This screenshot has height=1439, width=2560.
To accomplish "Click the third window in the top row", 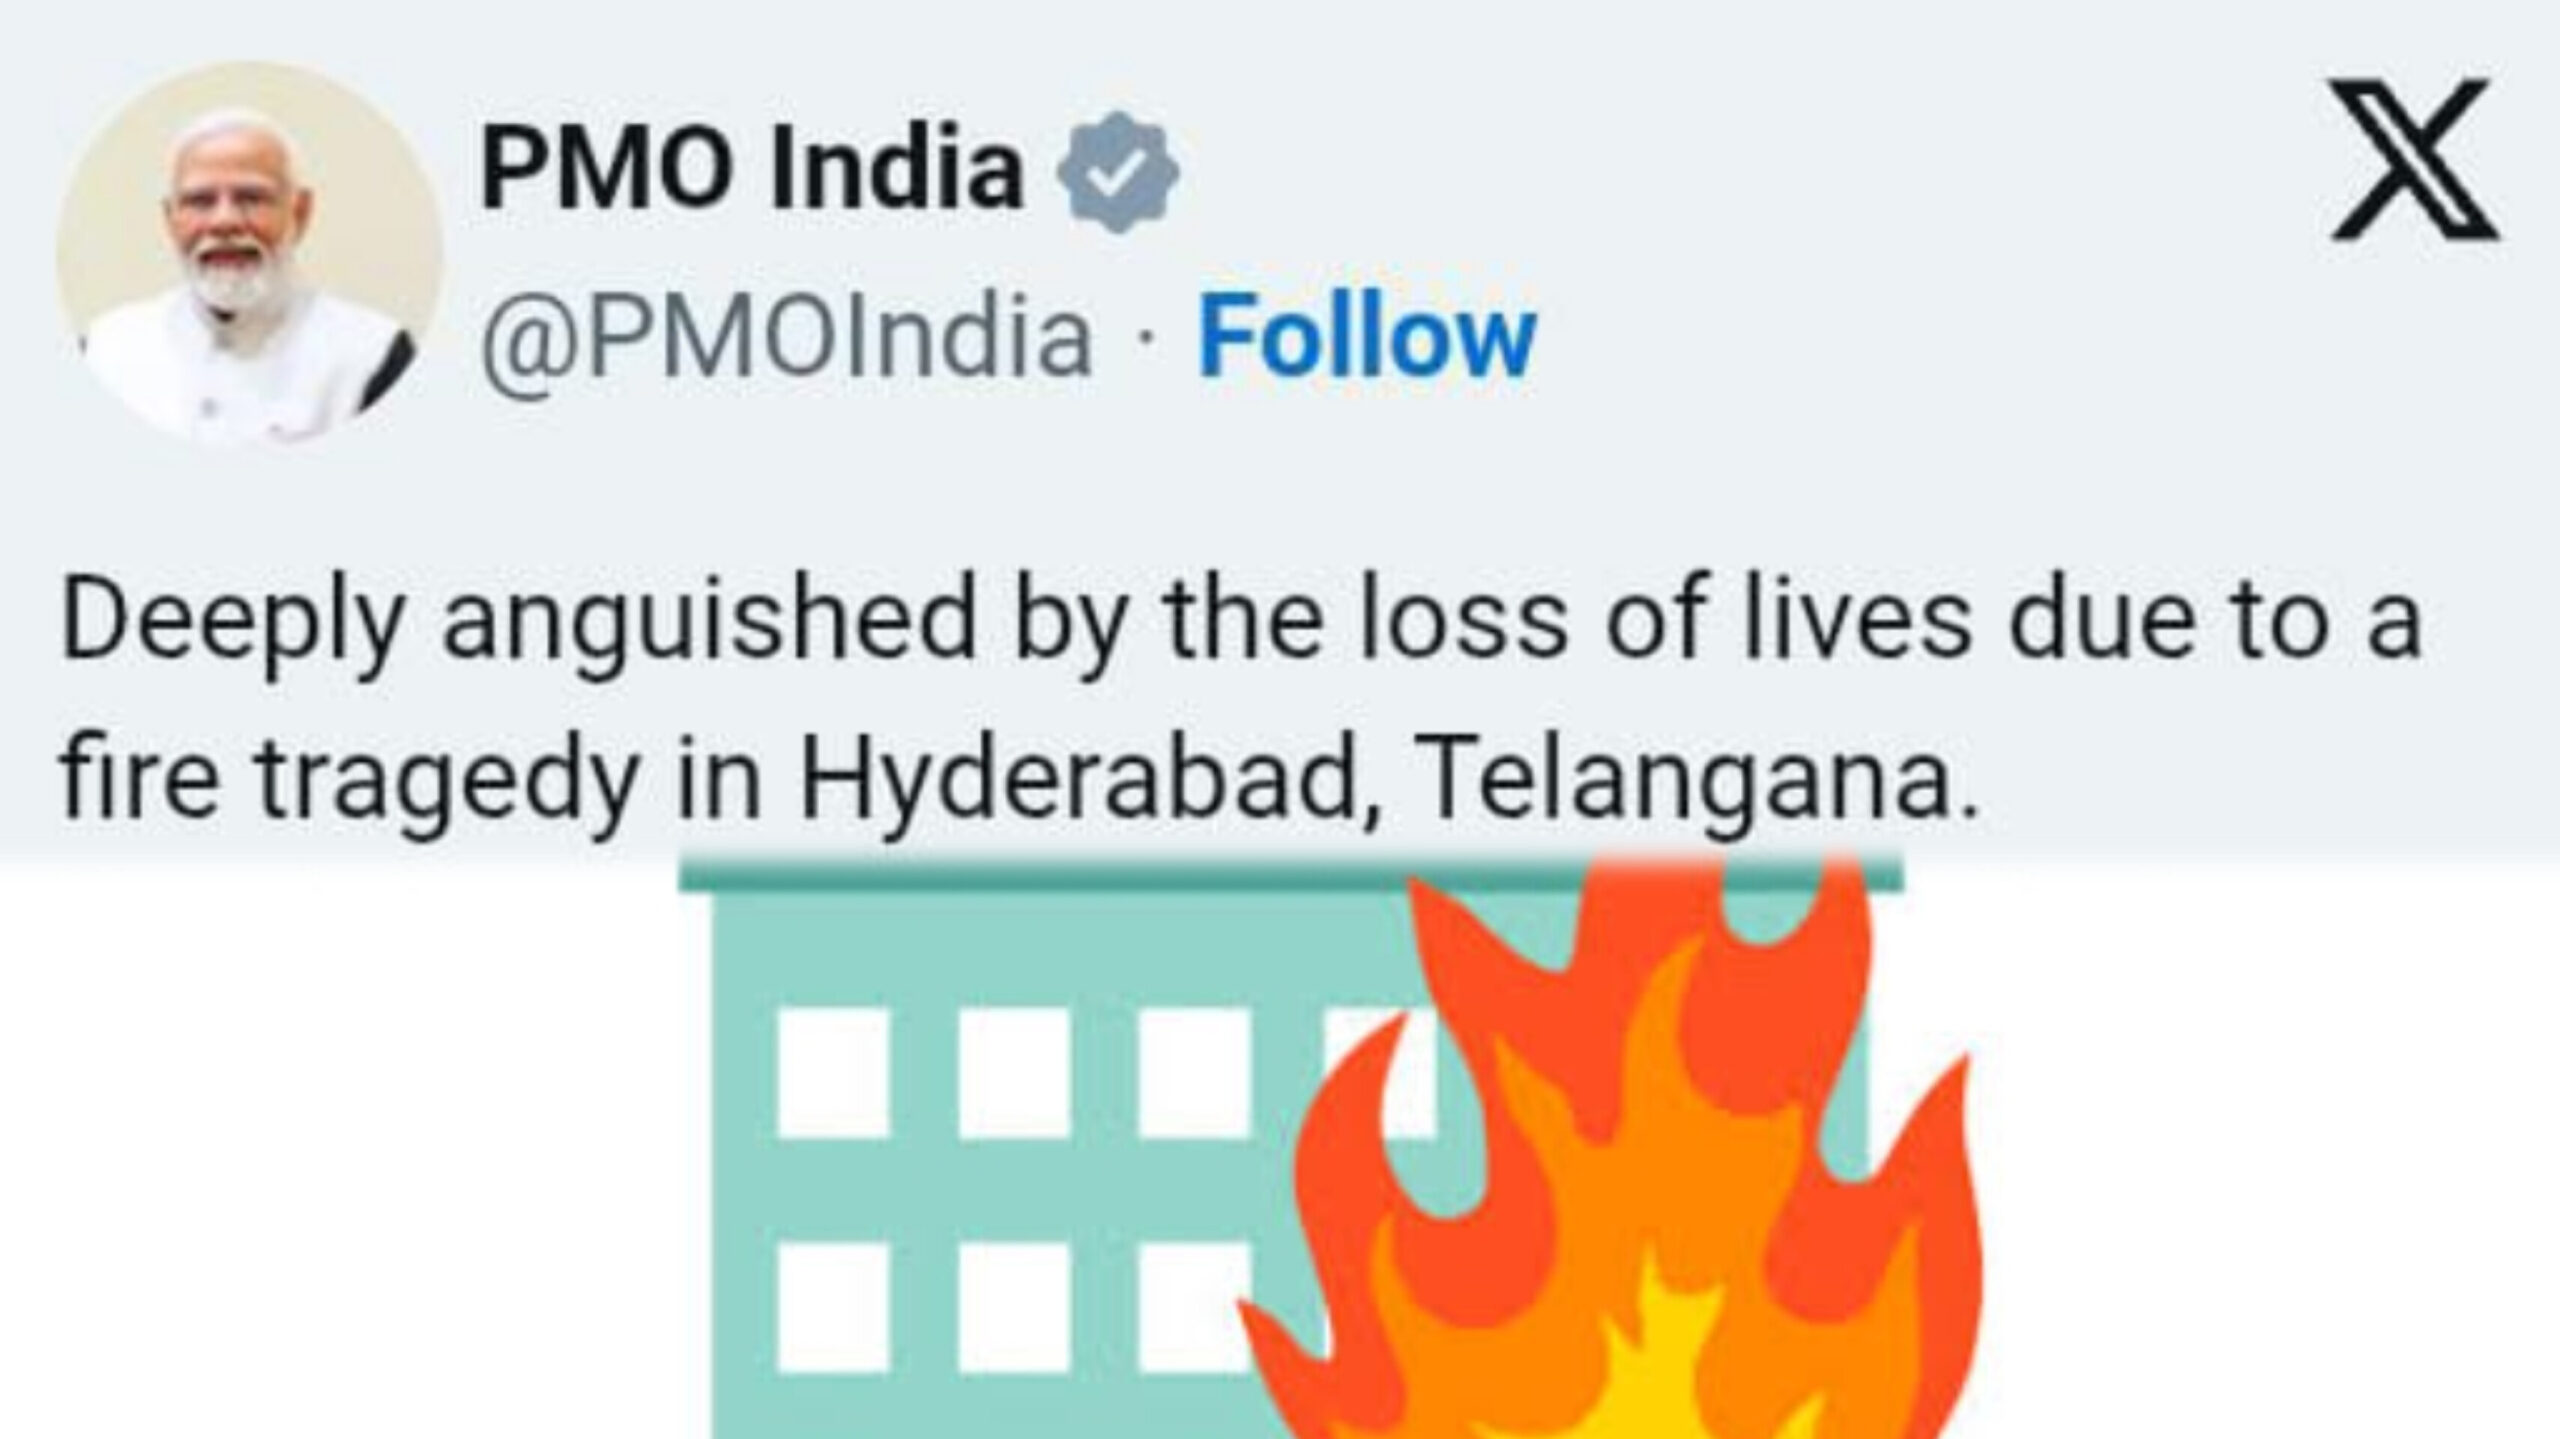I will coord(1195,1073).
